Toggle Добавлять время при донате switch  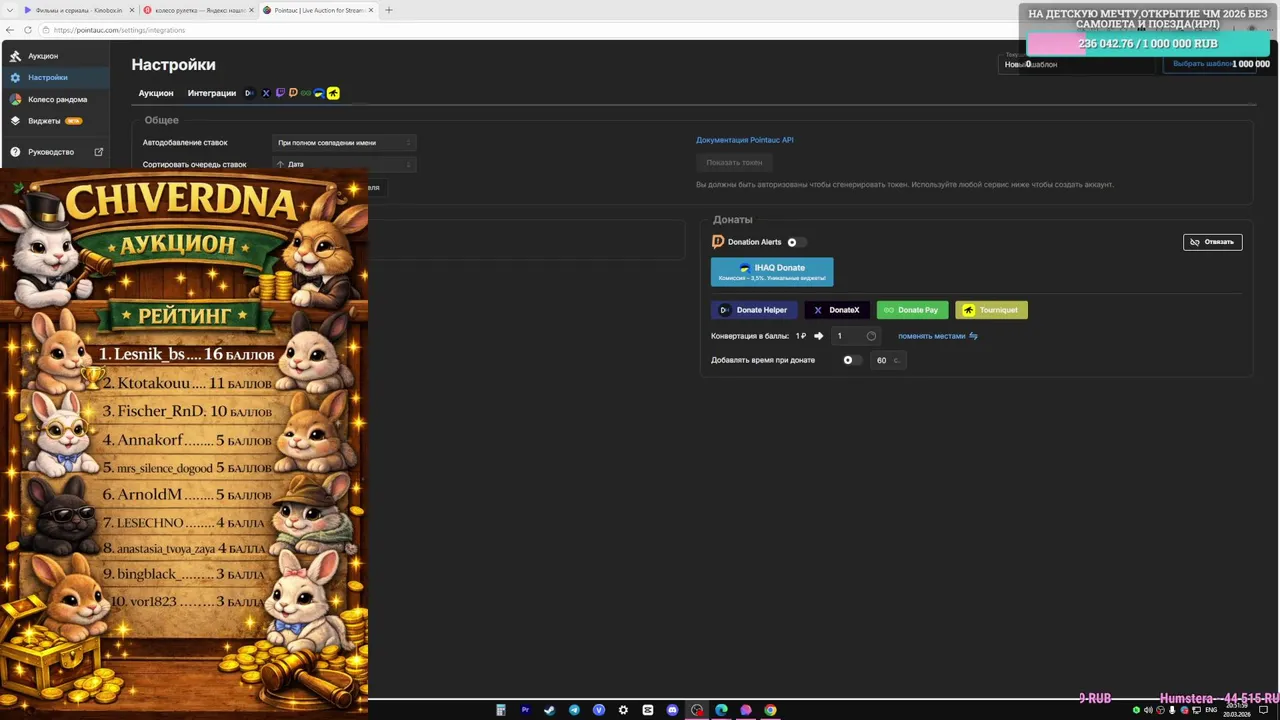(852, 360)
